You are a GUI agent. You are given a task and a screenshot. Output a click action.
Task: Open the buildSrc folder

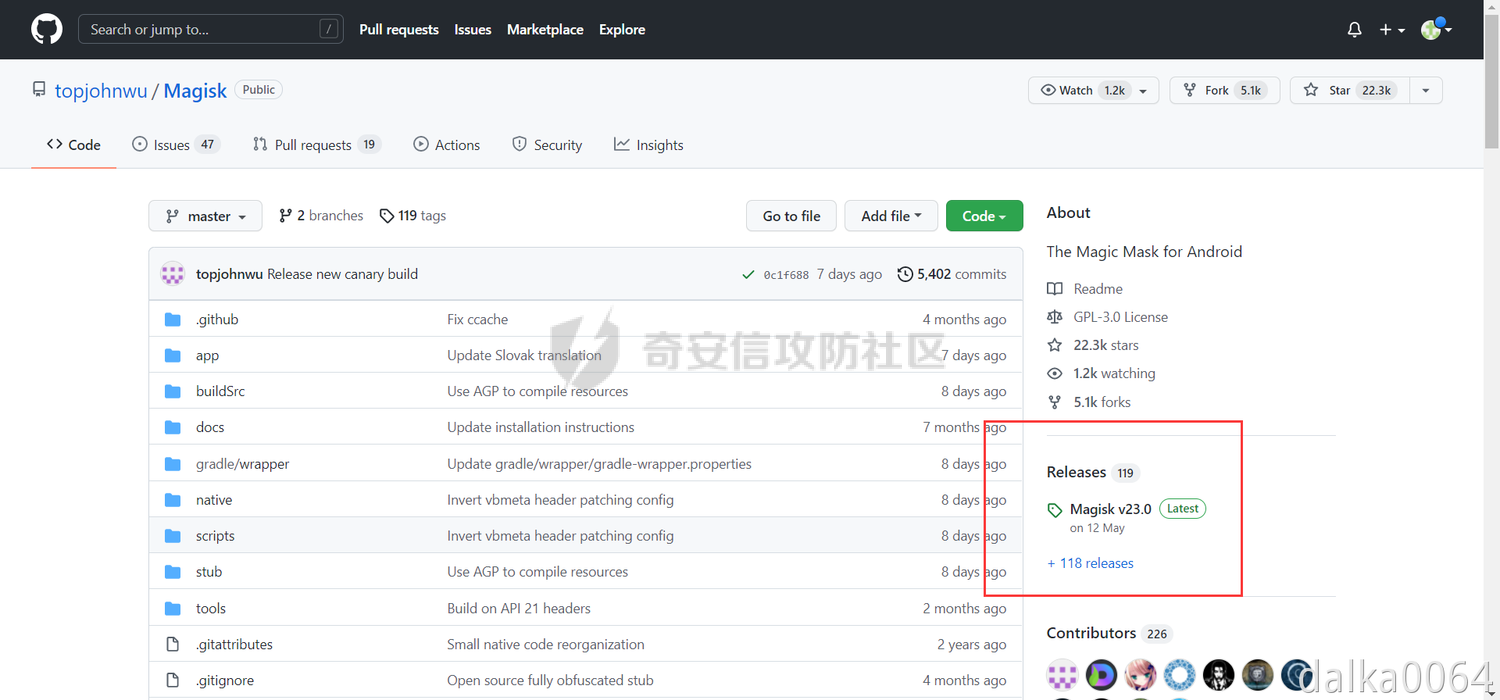pyautogui.click(x=220, y=391)
